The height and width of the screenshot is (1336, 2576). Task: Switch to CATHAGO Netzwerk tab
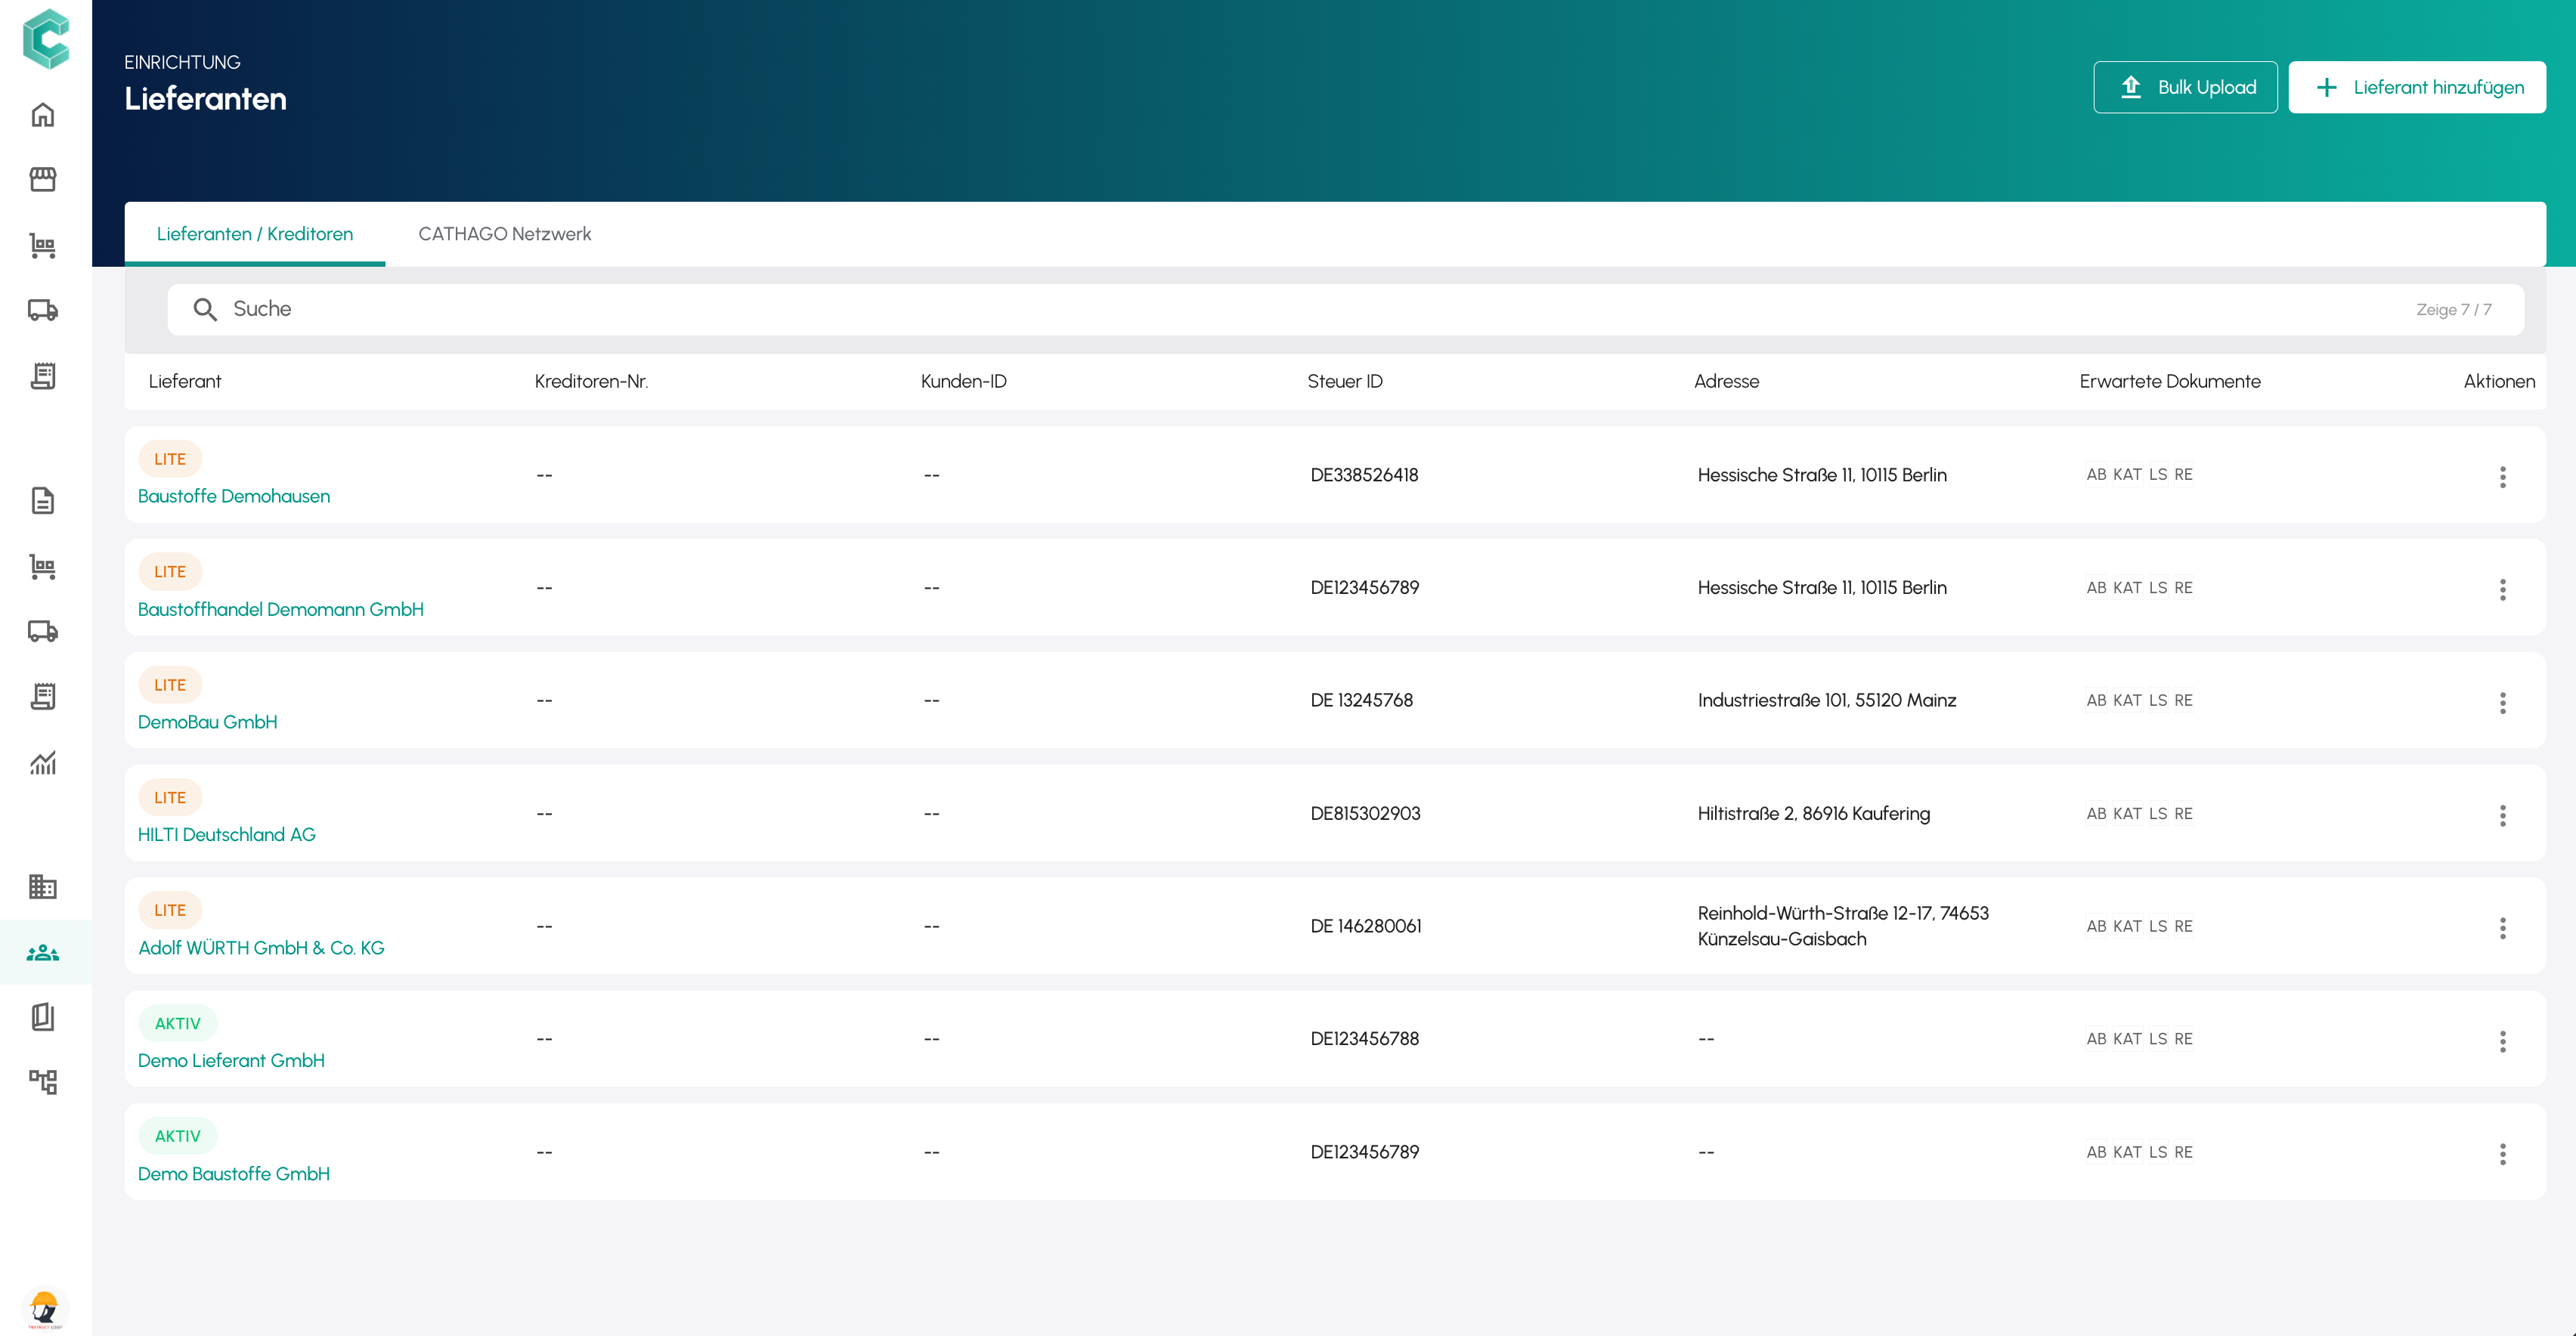504,234
